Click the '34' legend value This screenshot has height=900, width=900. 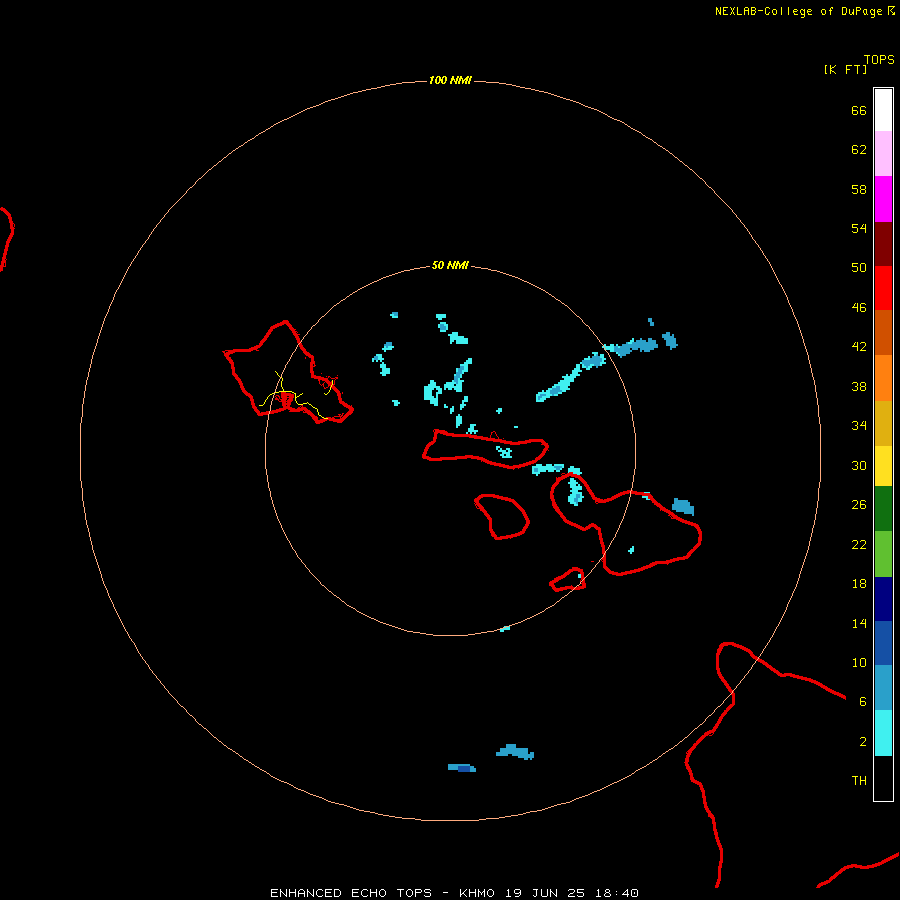coord(859,425)
